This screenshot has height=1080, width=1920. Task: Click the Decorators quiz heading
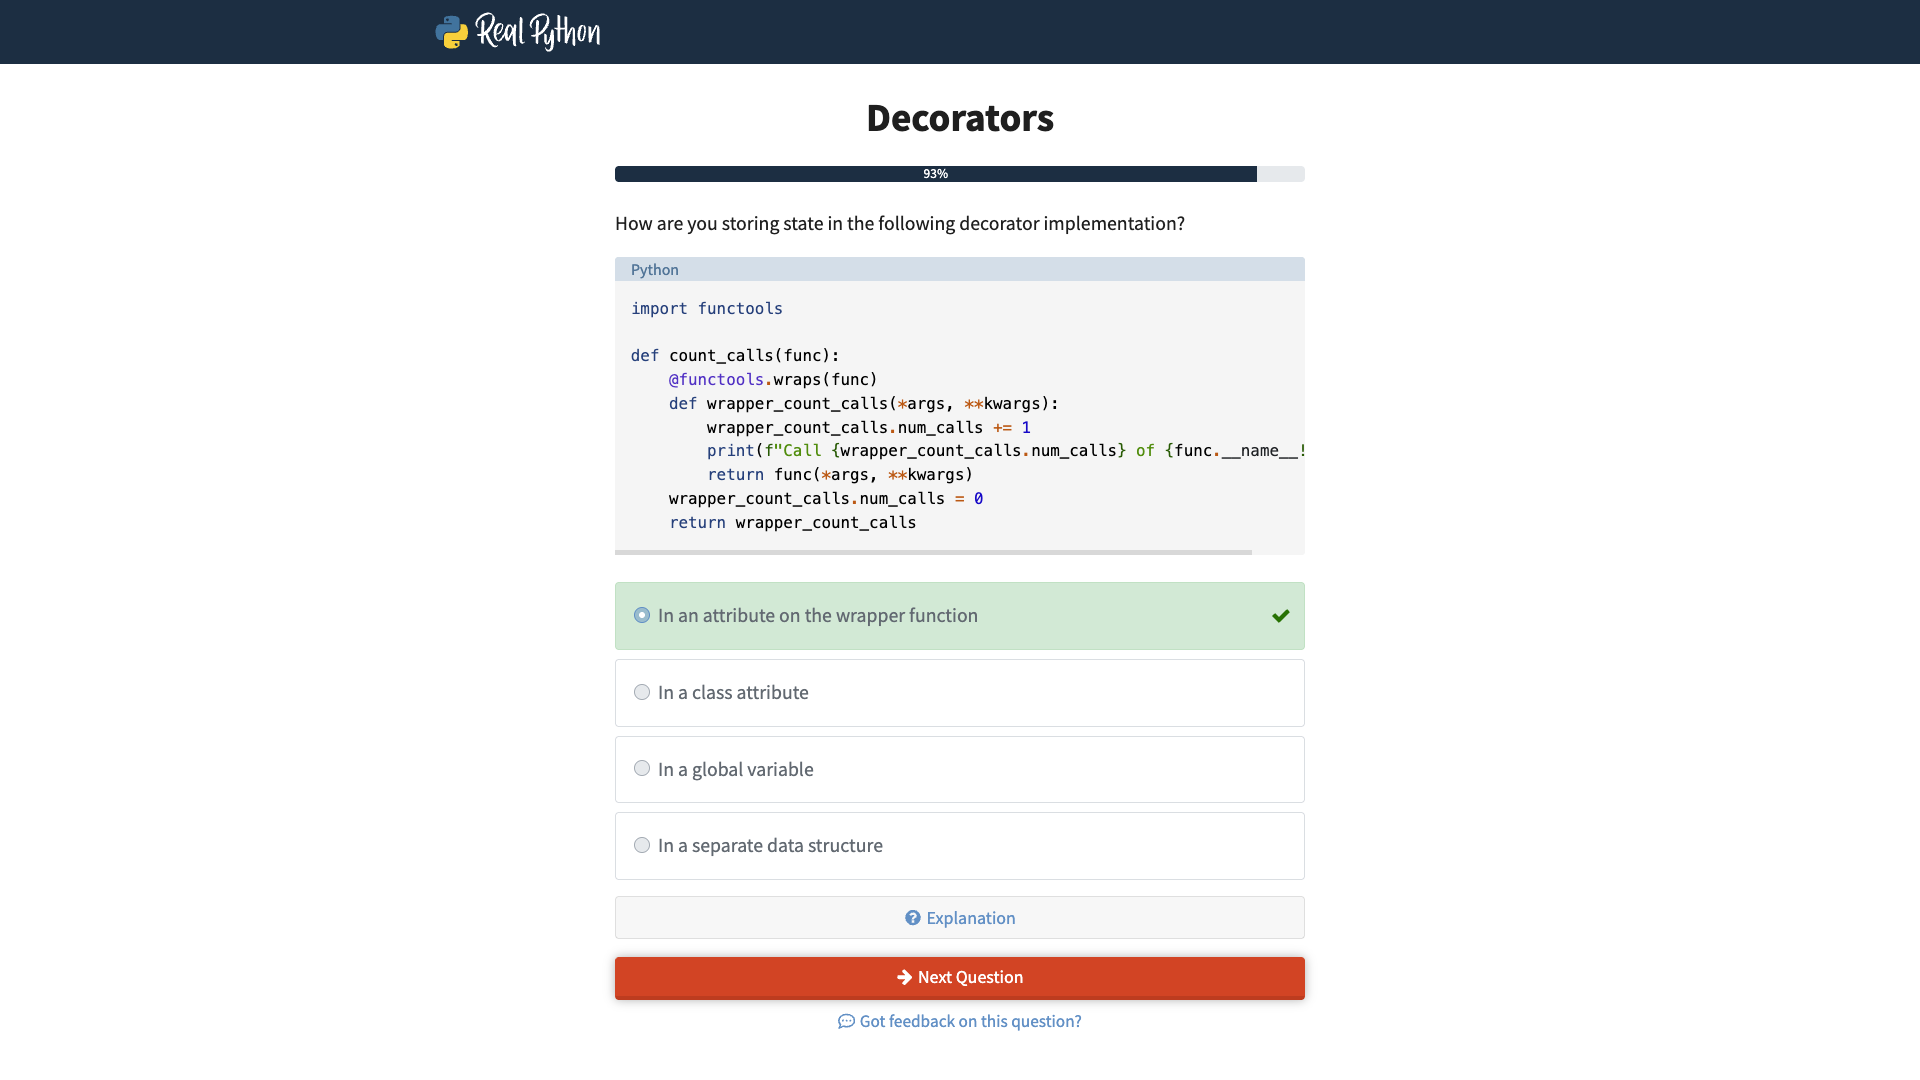959,118
